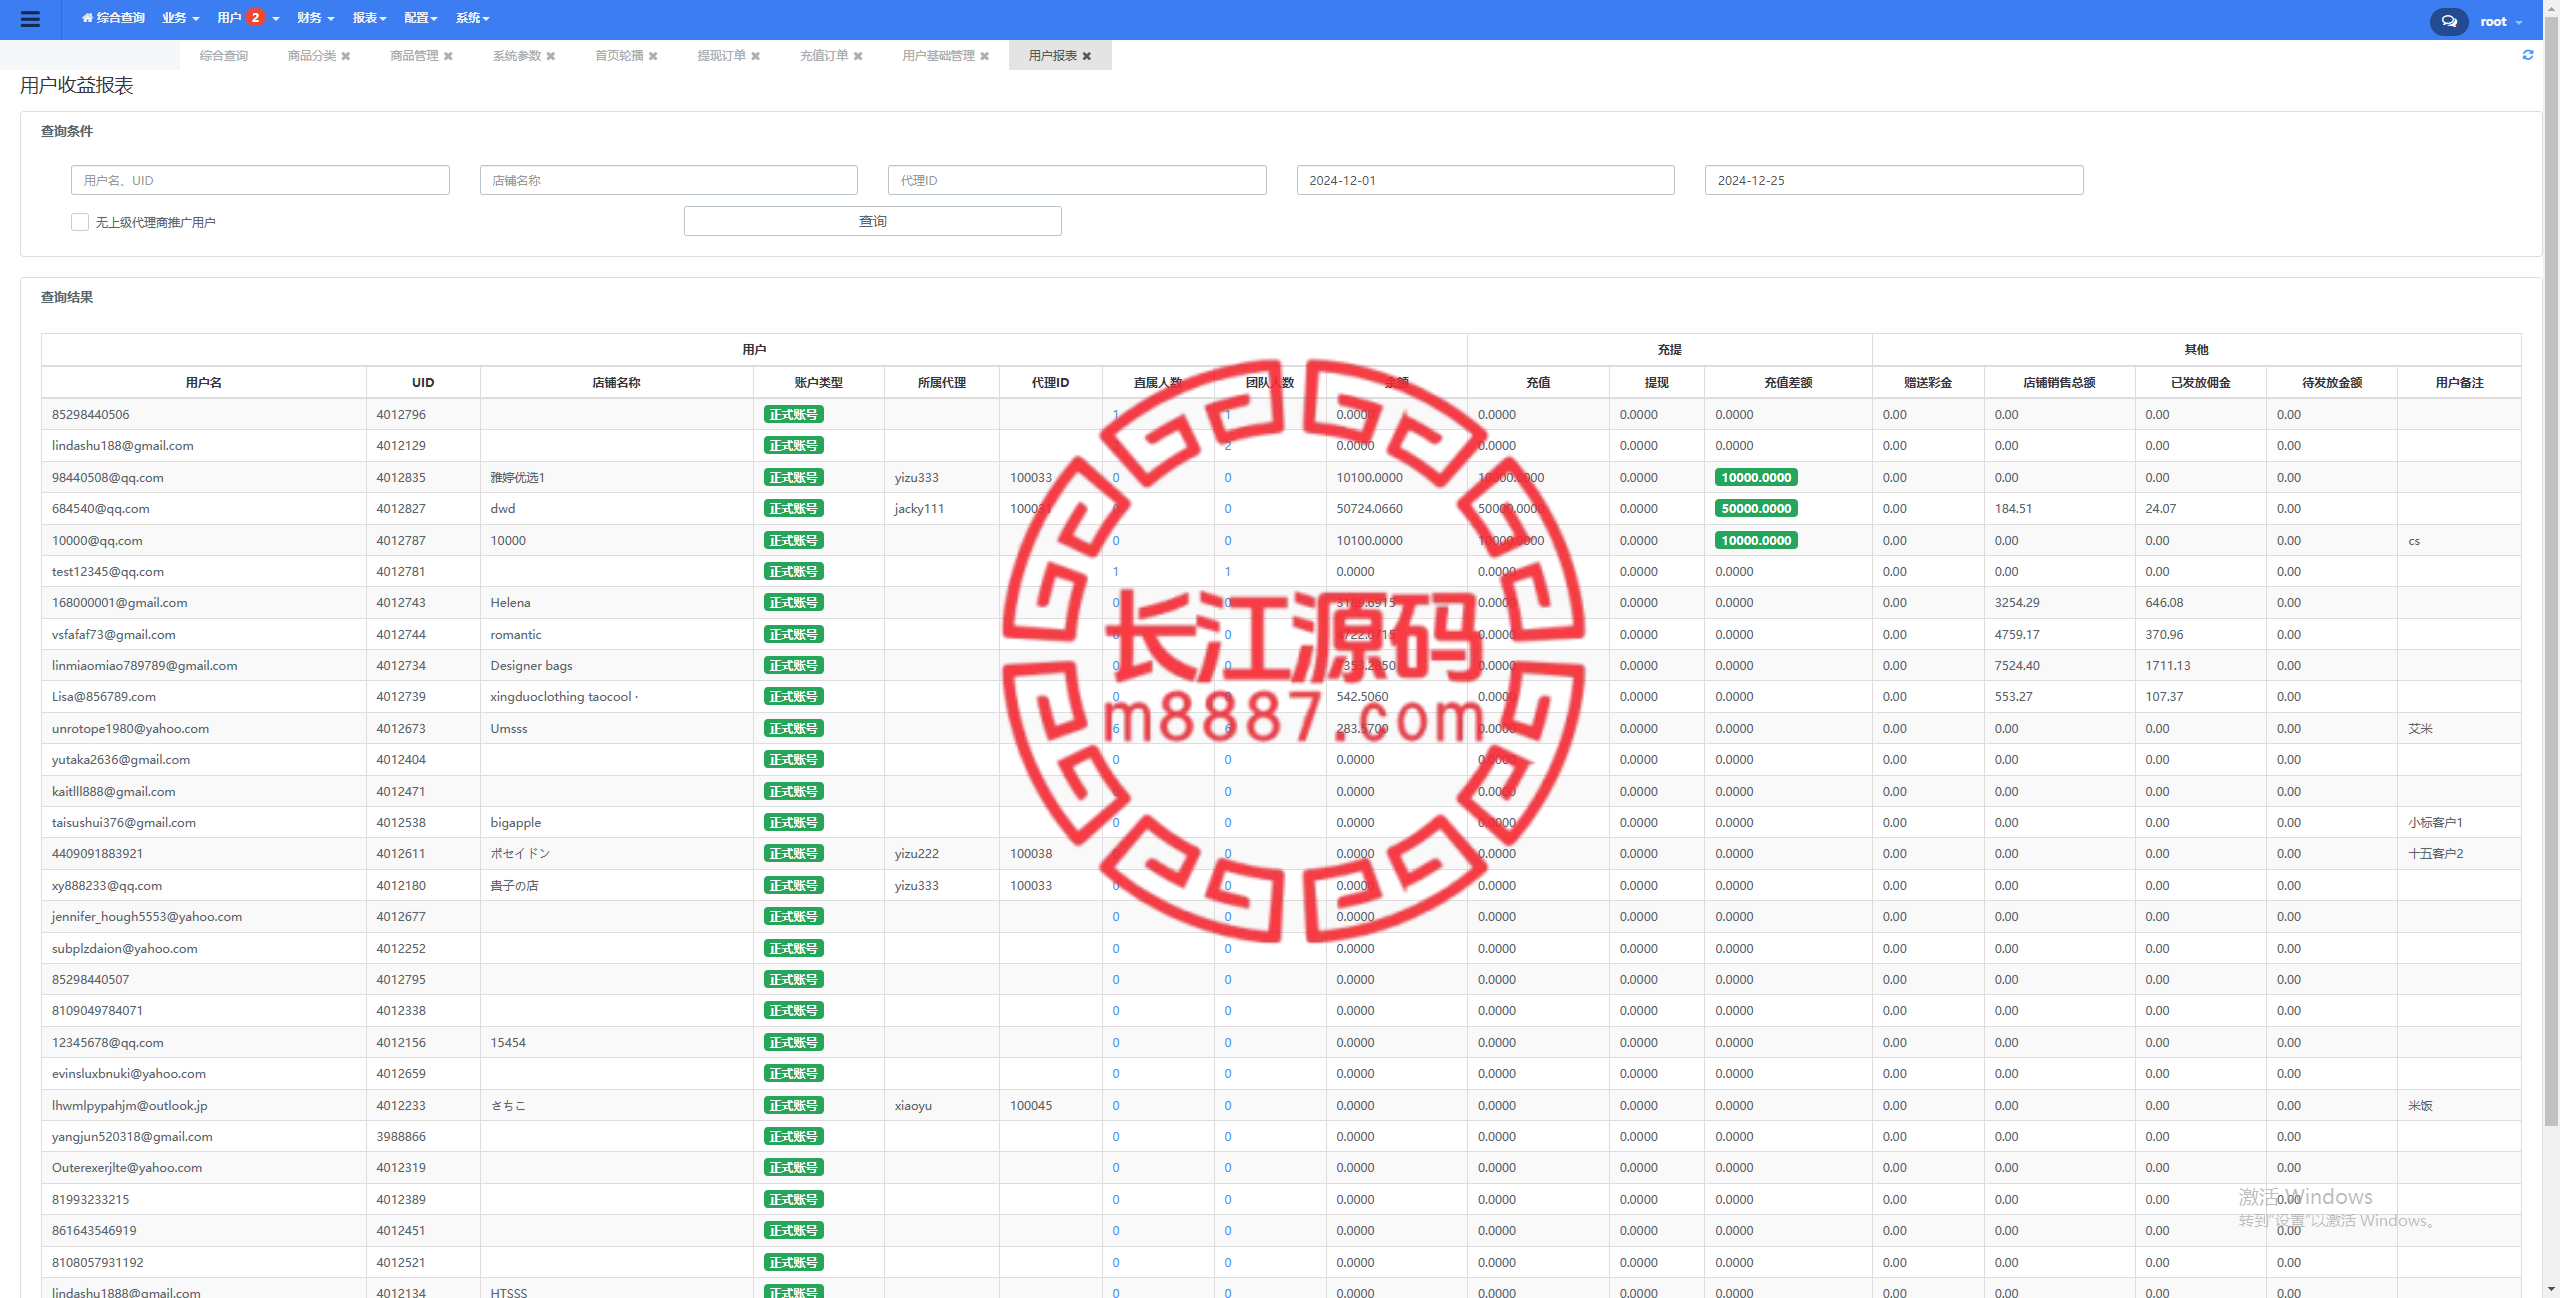This screenshot has width=2560, height=1298.
Task: Click the 50000.0000 recharge difference badge
Action: pos(1756,508)
